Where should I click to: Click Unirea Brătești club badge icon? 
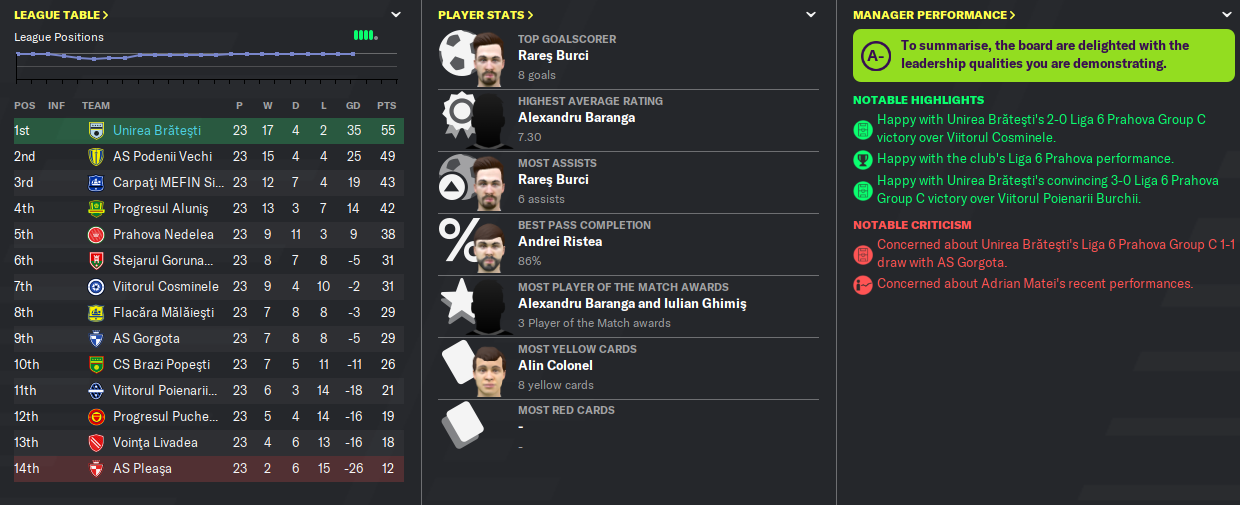96,130
